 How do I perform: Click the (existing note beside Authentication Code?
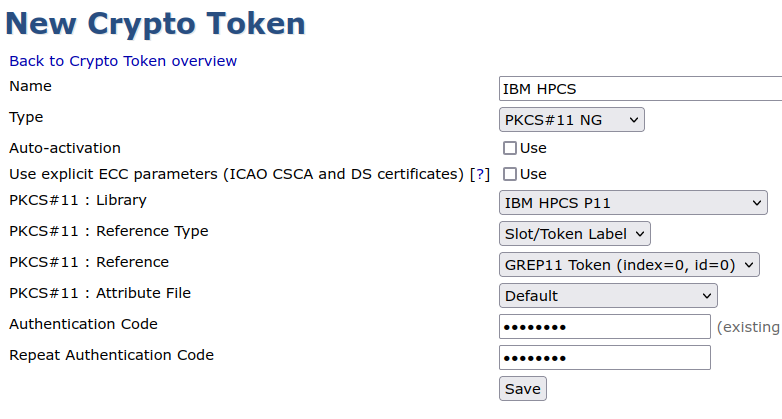pyautogui.click(x=748, y=327)
